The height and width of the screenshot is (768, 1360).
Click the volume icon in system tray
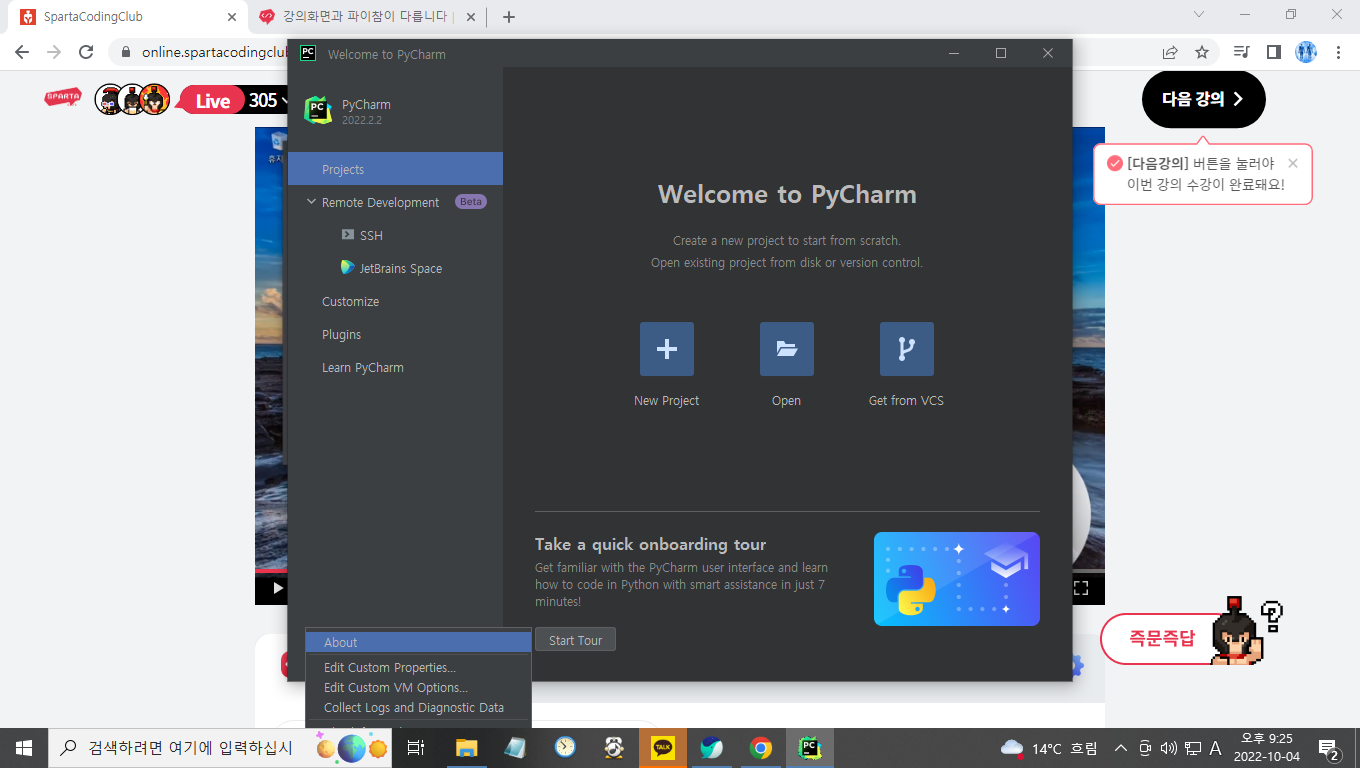[1169, 748]
